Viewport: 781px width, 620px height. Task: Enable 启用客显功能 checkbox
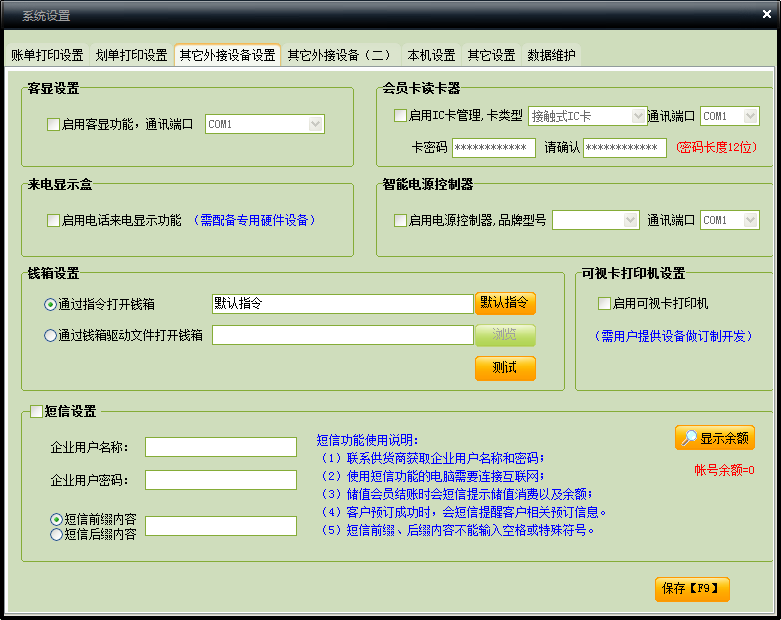tap(54, 125)
